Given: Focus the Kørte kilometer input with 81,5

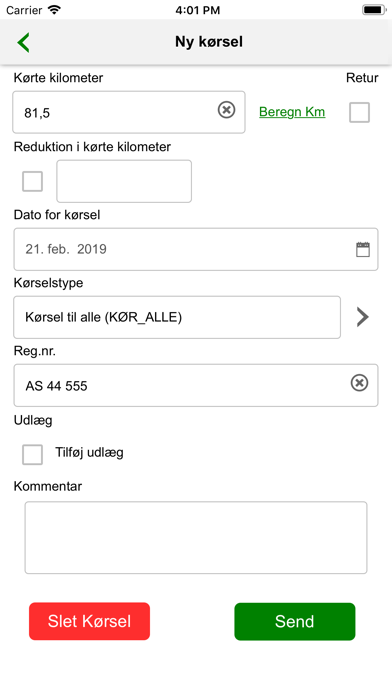Looking at the screenshot, I should 129,112.
